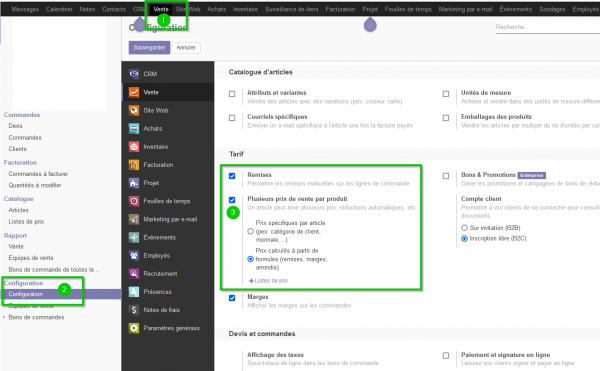Click the Recrutement magnifier icon
Screen dimensions: 600x371
pyautogui.click(x=134, y=273)
